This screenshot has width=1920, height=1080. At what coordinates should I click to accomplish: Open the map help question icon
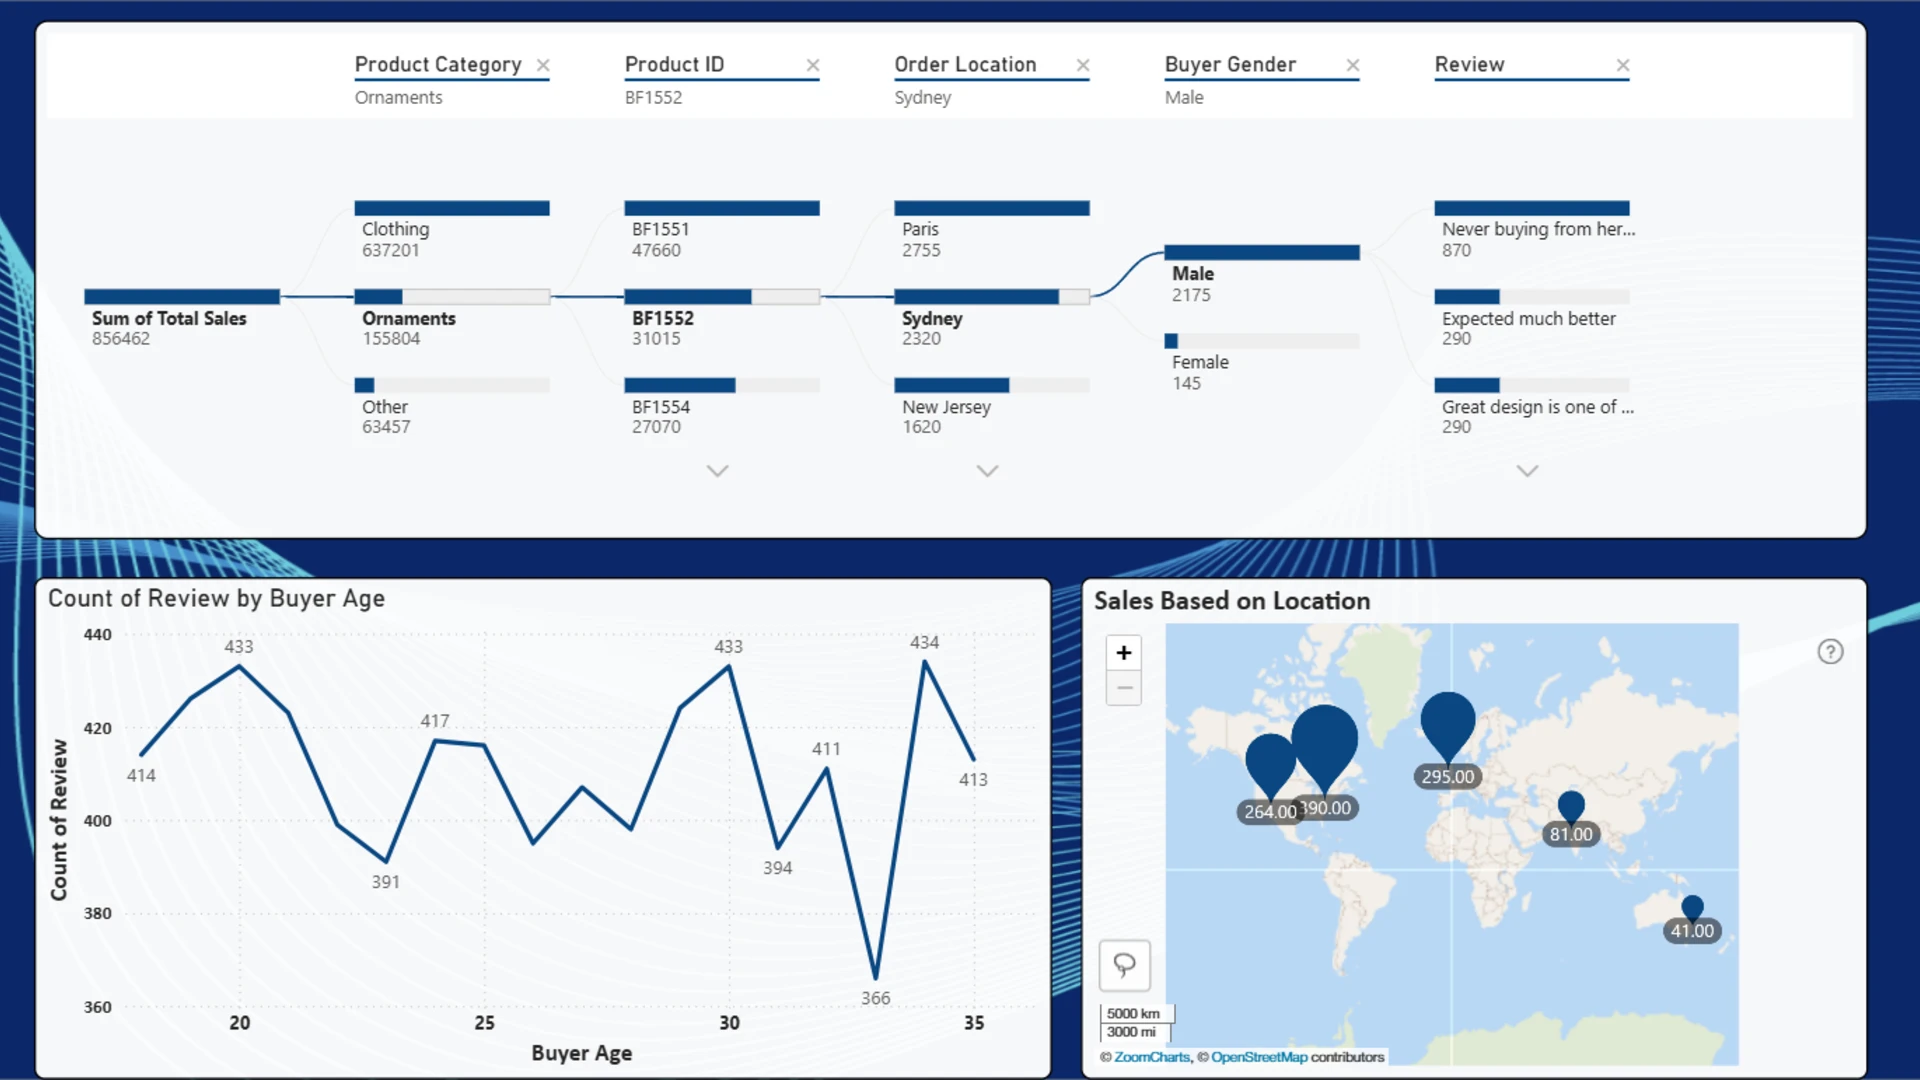pos(1830,652)
